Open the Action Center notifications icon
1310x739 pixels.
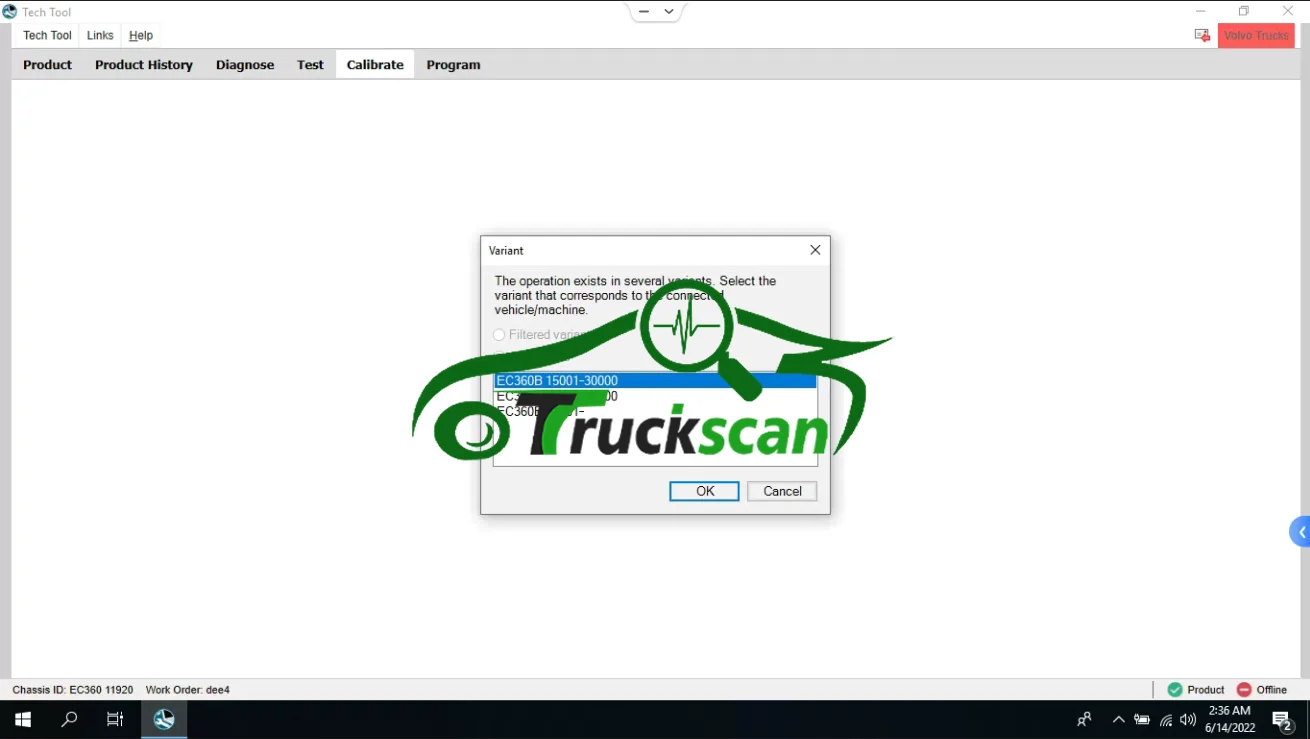1282,720
